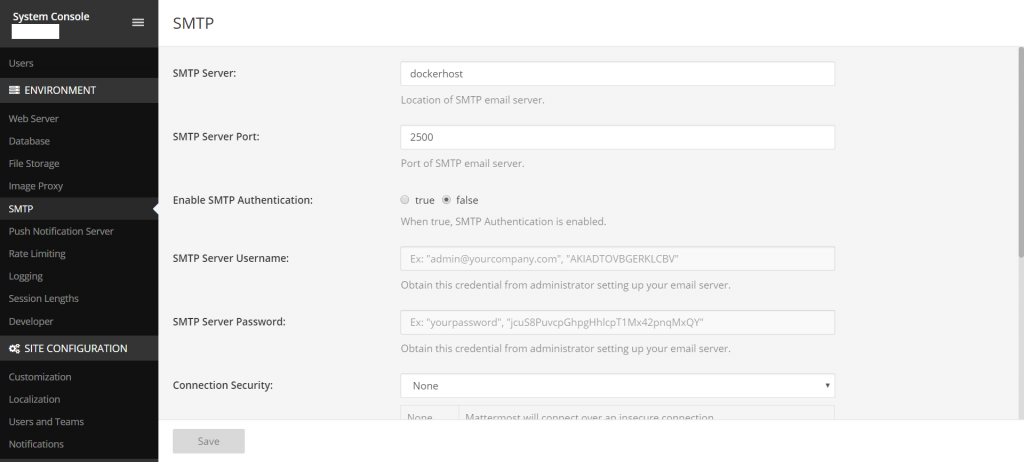The width and height of the screenshot is (1024, 462).
Task: Click the Environment section server icon
Action: [14, 90]
